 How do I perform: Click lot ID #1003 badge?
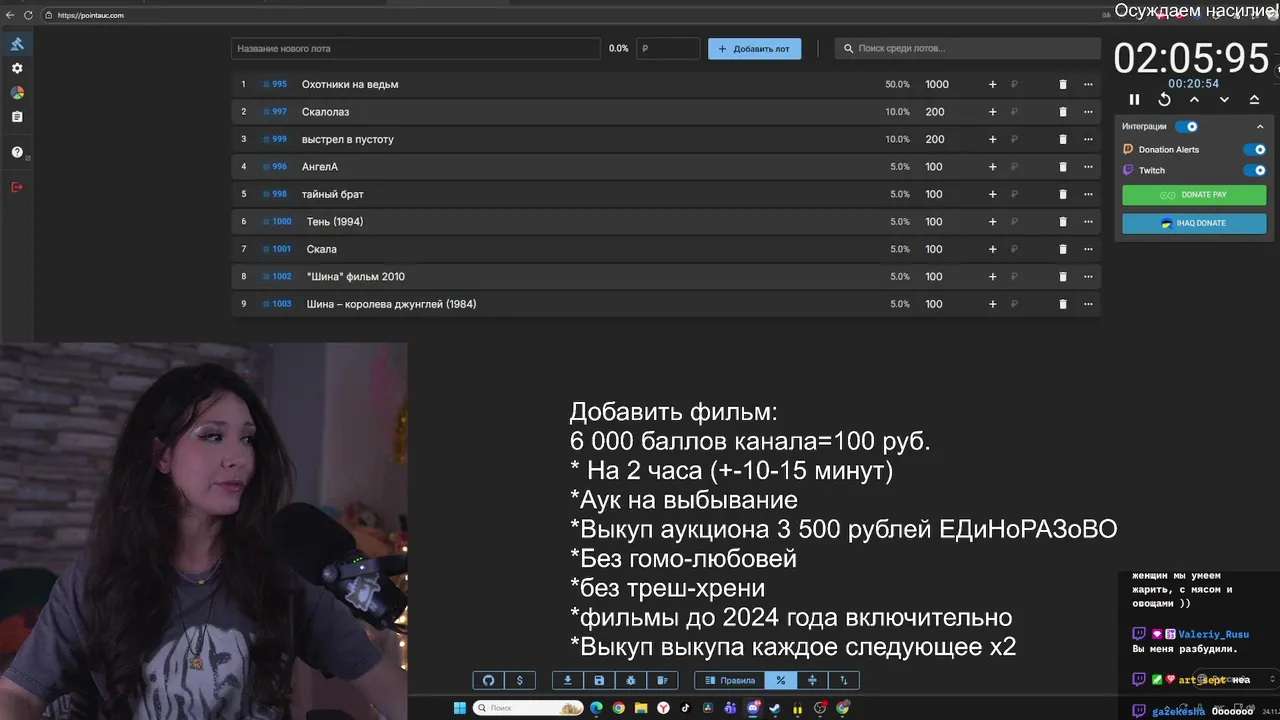277,304
